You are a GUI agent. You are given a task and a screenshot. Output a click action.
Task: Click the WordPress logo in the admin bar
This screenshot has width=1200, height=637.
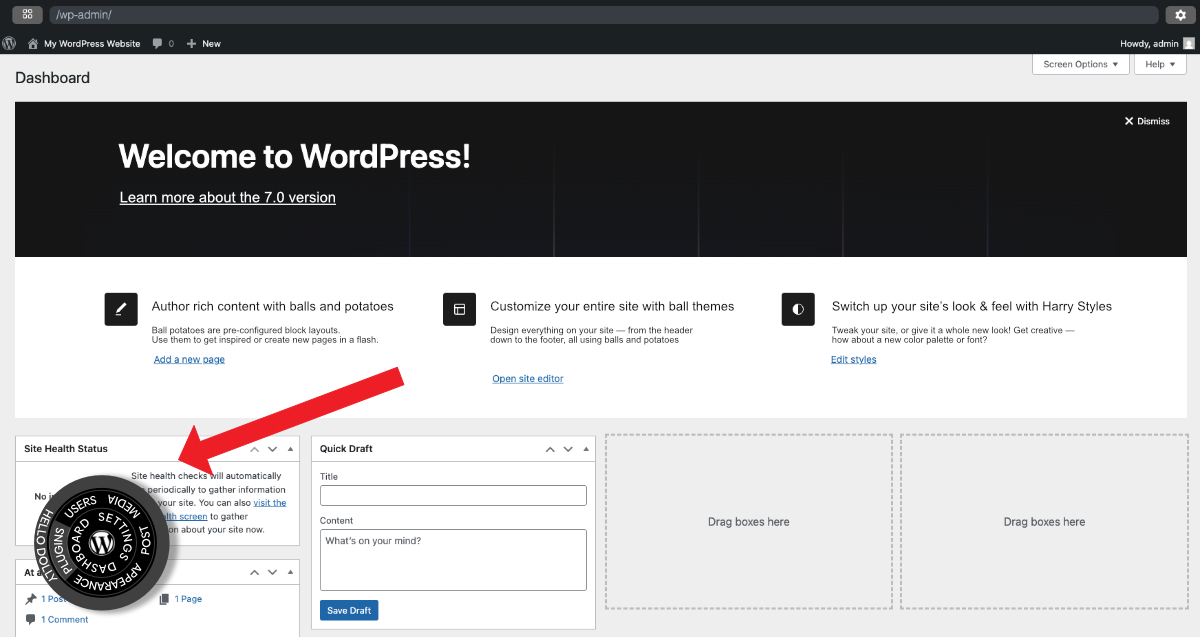point(9,44)
